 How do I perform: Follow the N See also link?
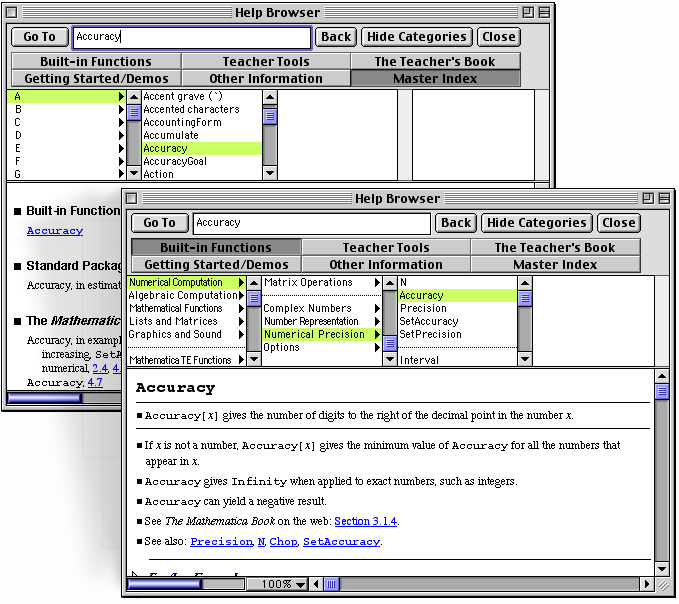(261, 542)
